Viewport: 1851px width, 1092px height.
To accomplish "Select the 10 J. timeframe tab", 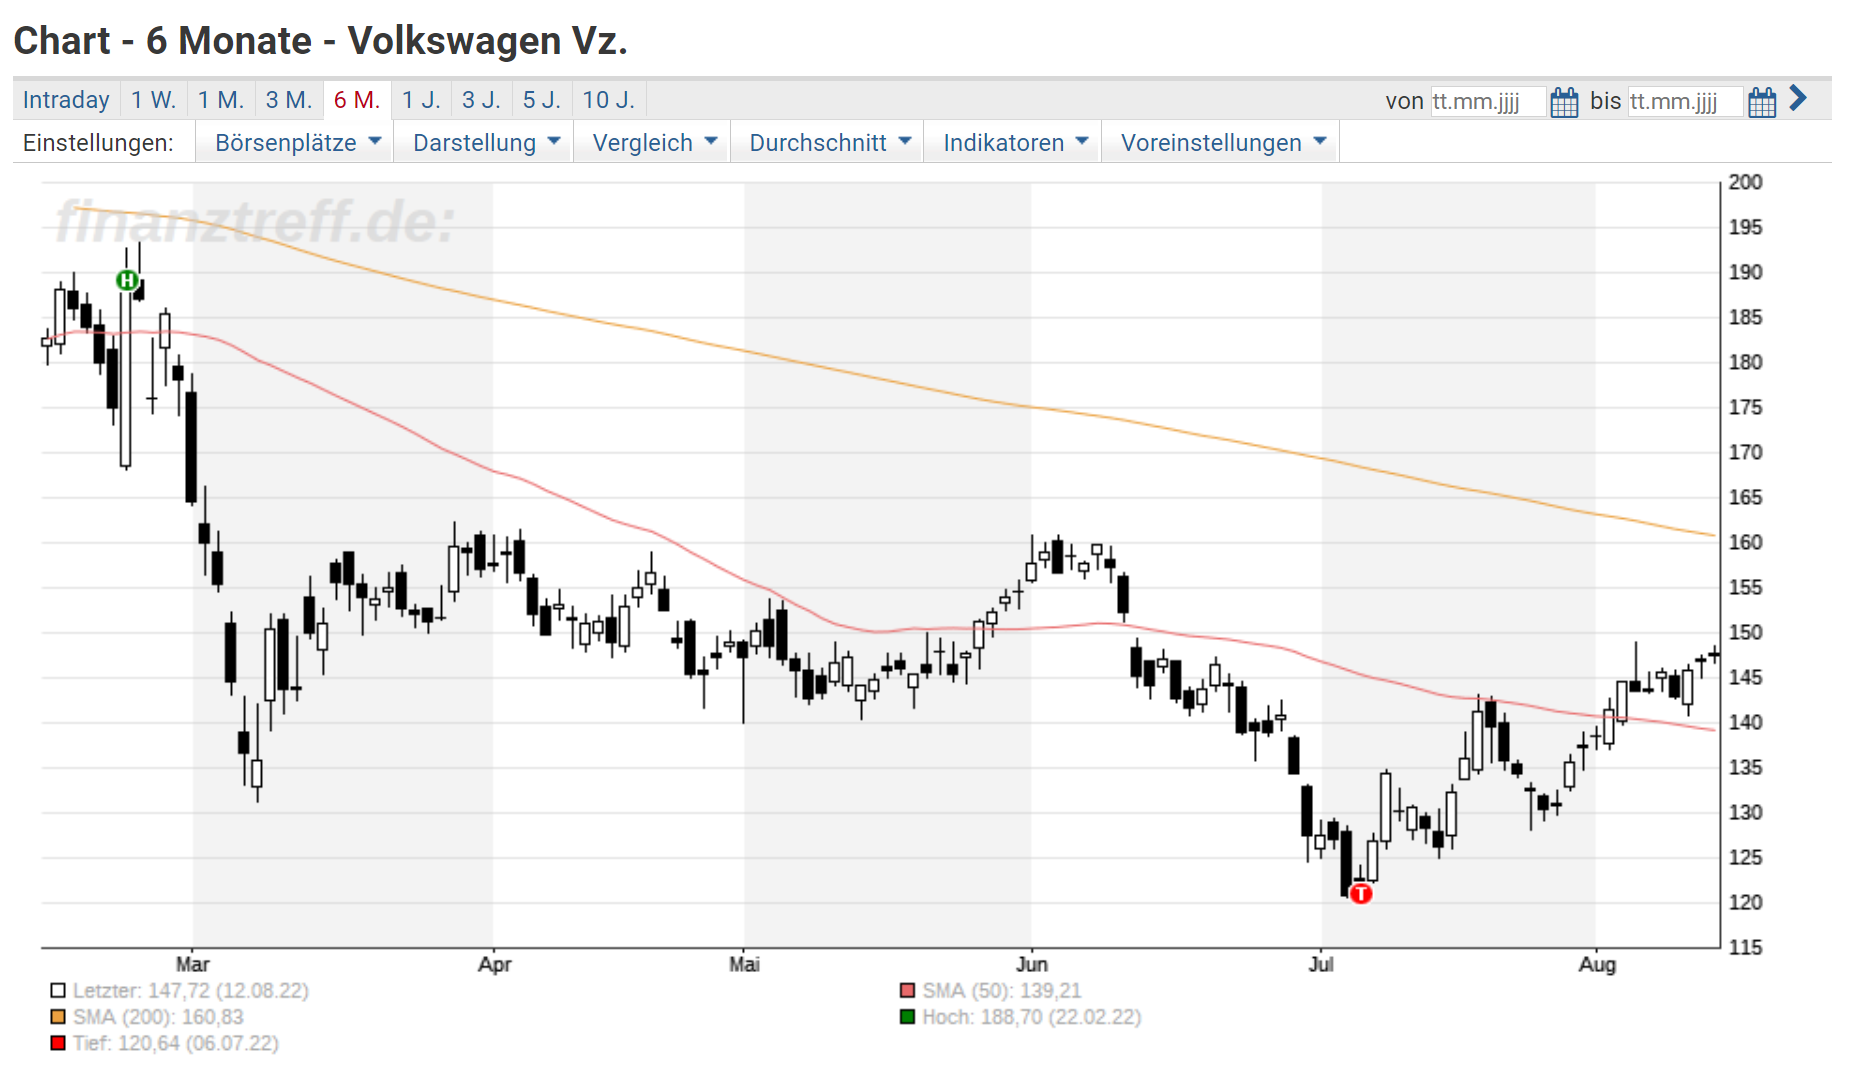I will 608,100.
